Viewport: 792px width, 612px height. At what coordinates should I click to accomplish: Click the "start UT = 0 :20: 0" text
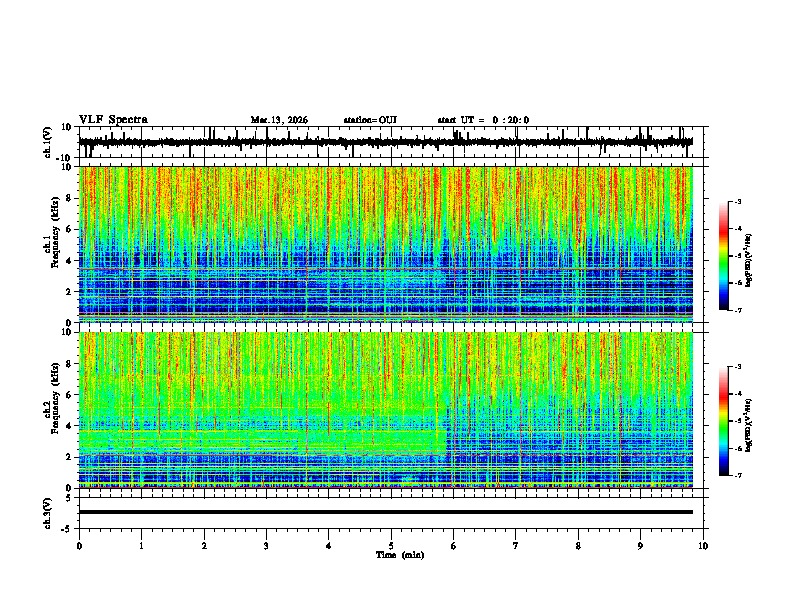click(x=483, y=120)
